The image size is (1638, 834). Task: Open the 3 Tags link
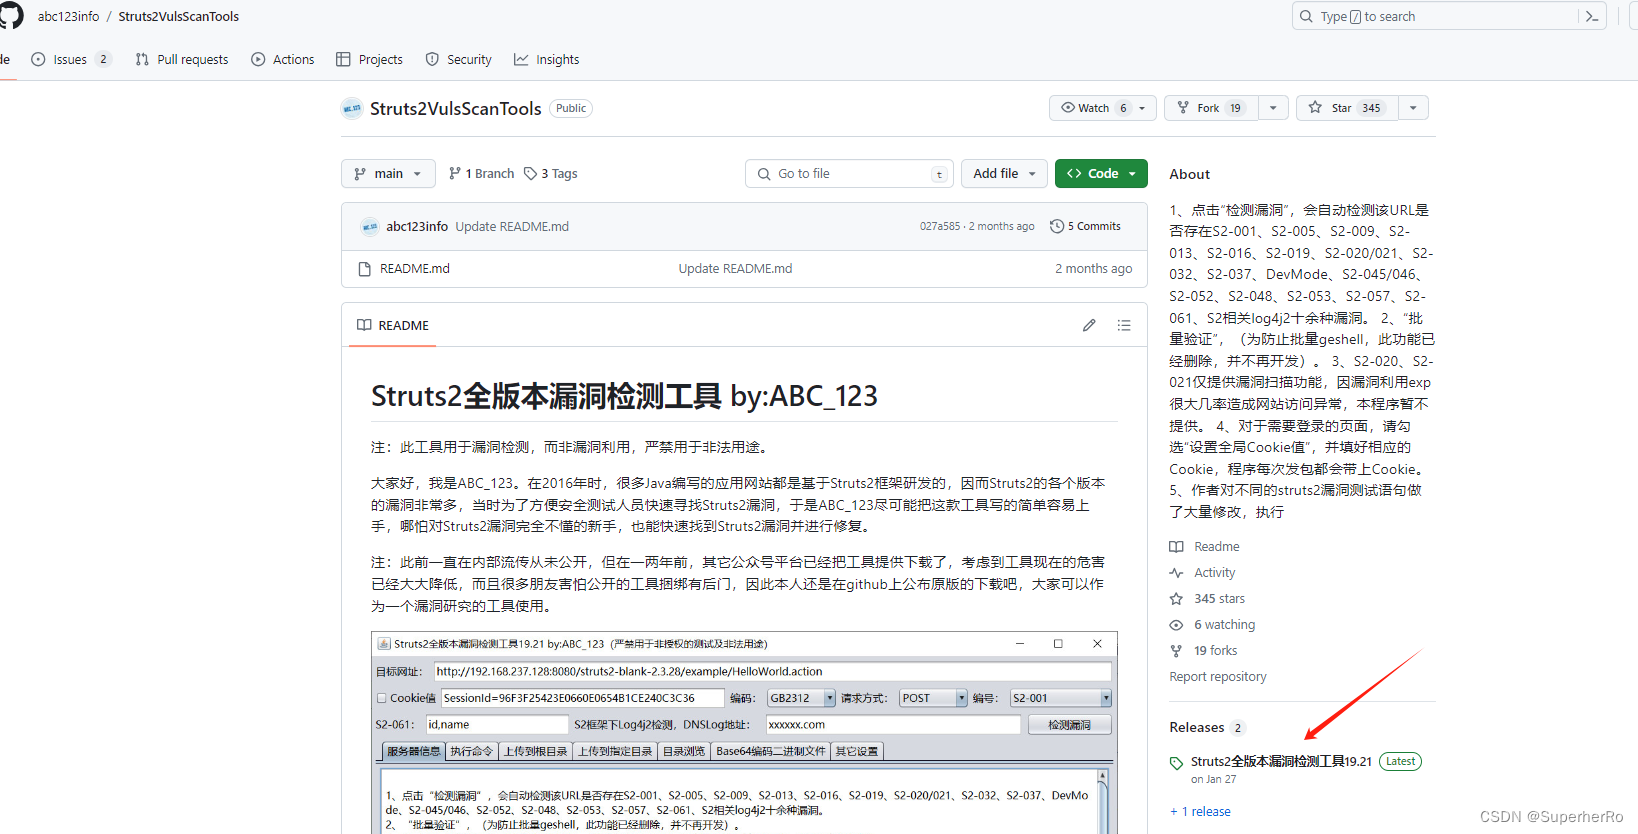tap(551, 173)
